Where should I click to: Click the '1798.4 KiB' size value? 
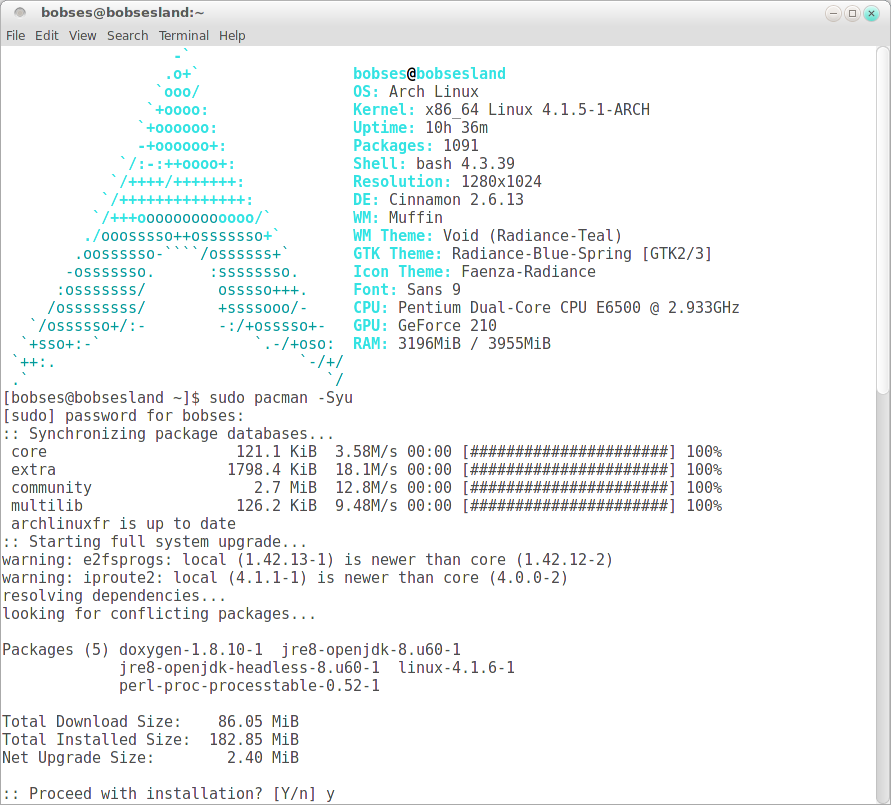coord(272,470)
